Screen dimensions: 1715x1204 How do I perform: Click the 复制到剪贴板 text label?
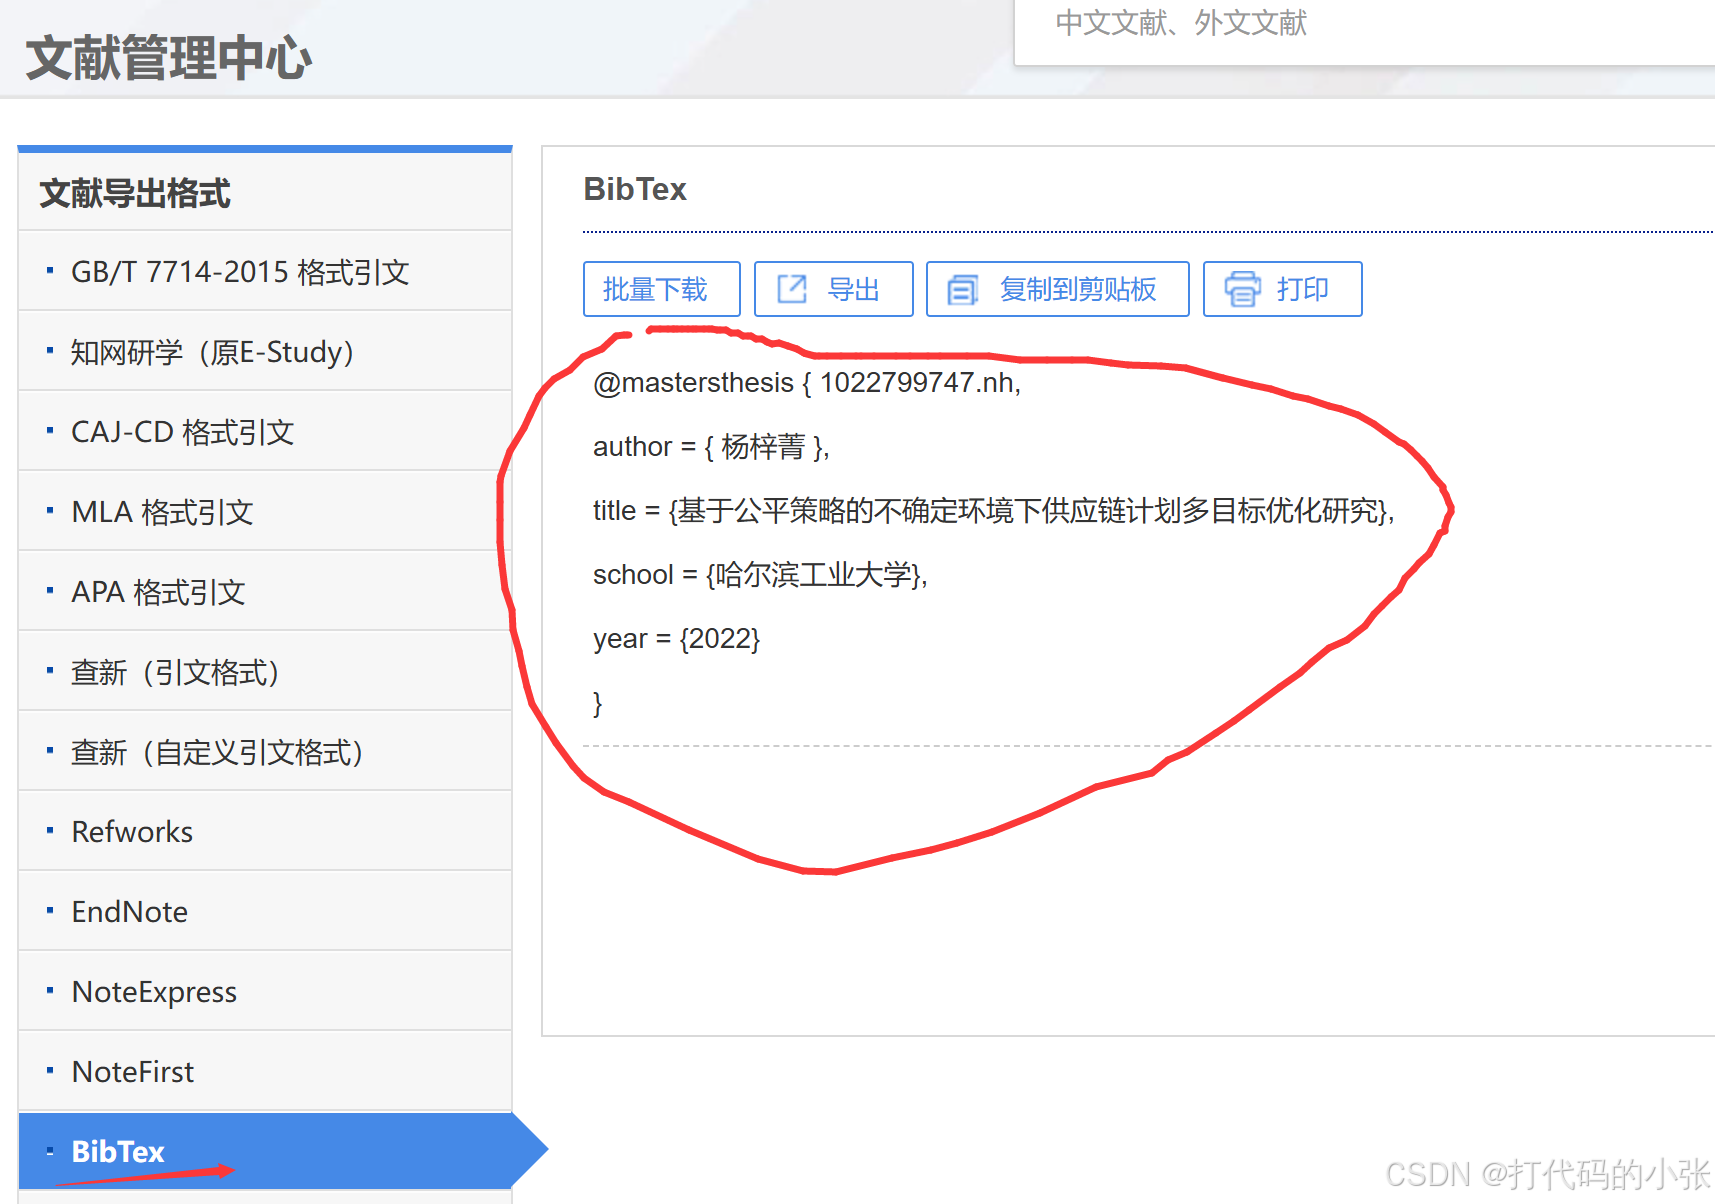tap(1078, 289)
